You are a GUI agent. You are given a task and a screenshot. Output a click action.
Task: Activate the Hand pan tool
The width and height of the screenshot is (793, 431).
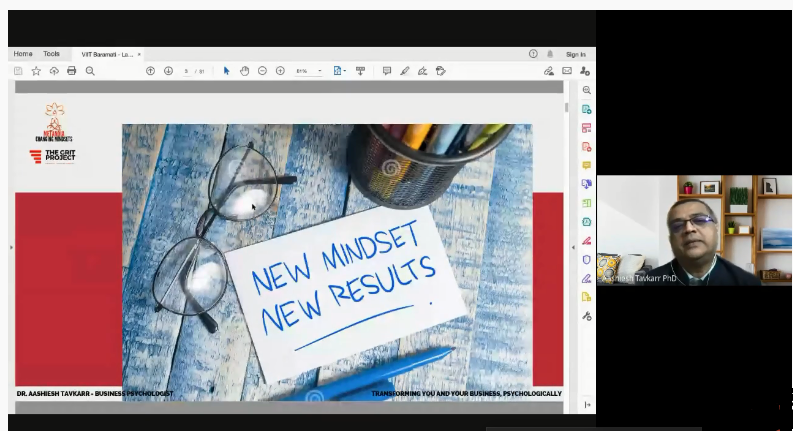[244, 71]
